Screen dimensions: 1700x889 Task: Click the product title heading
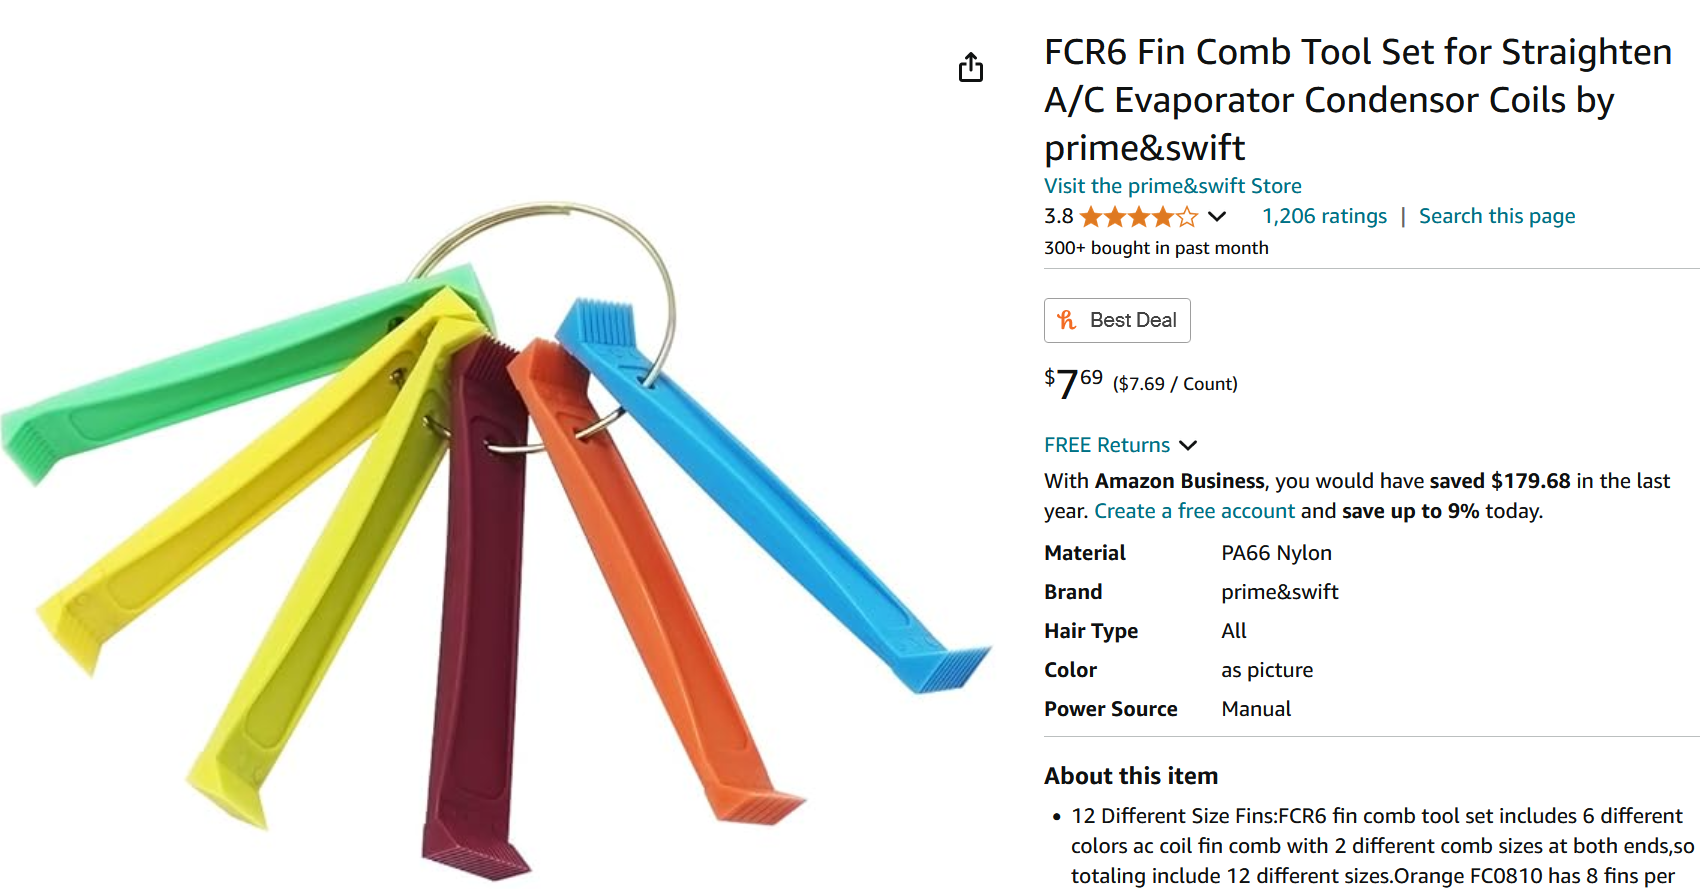point(1358,100)
